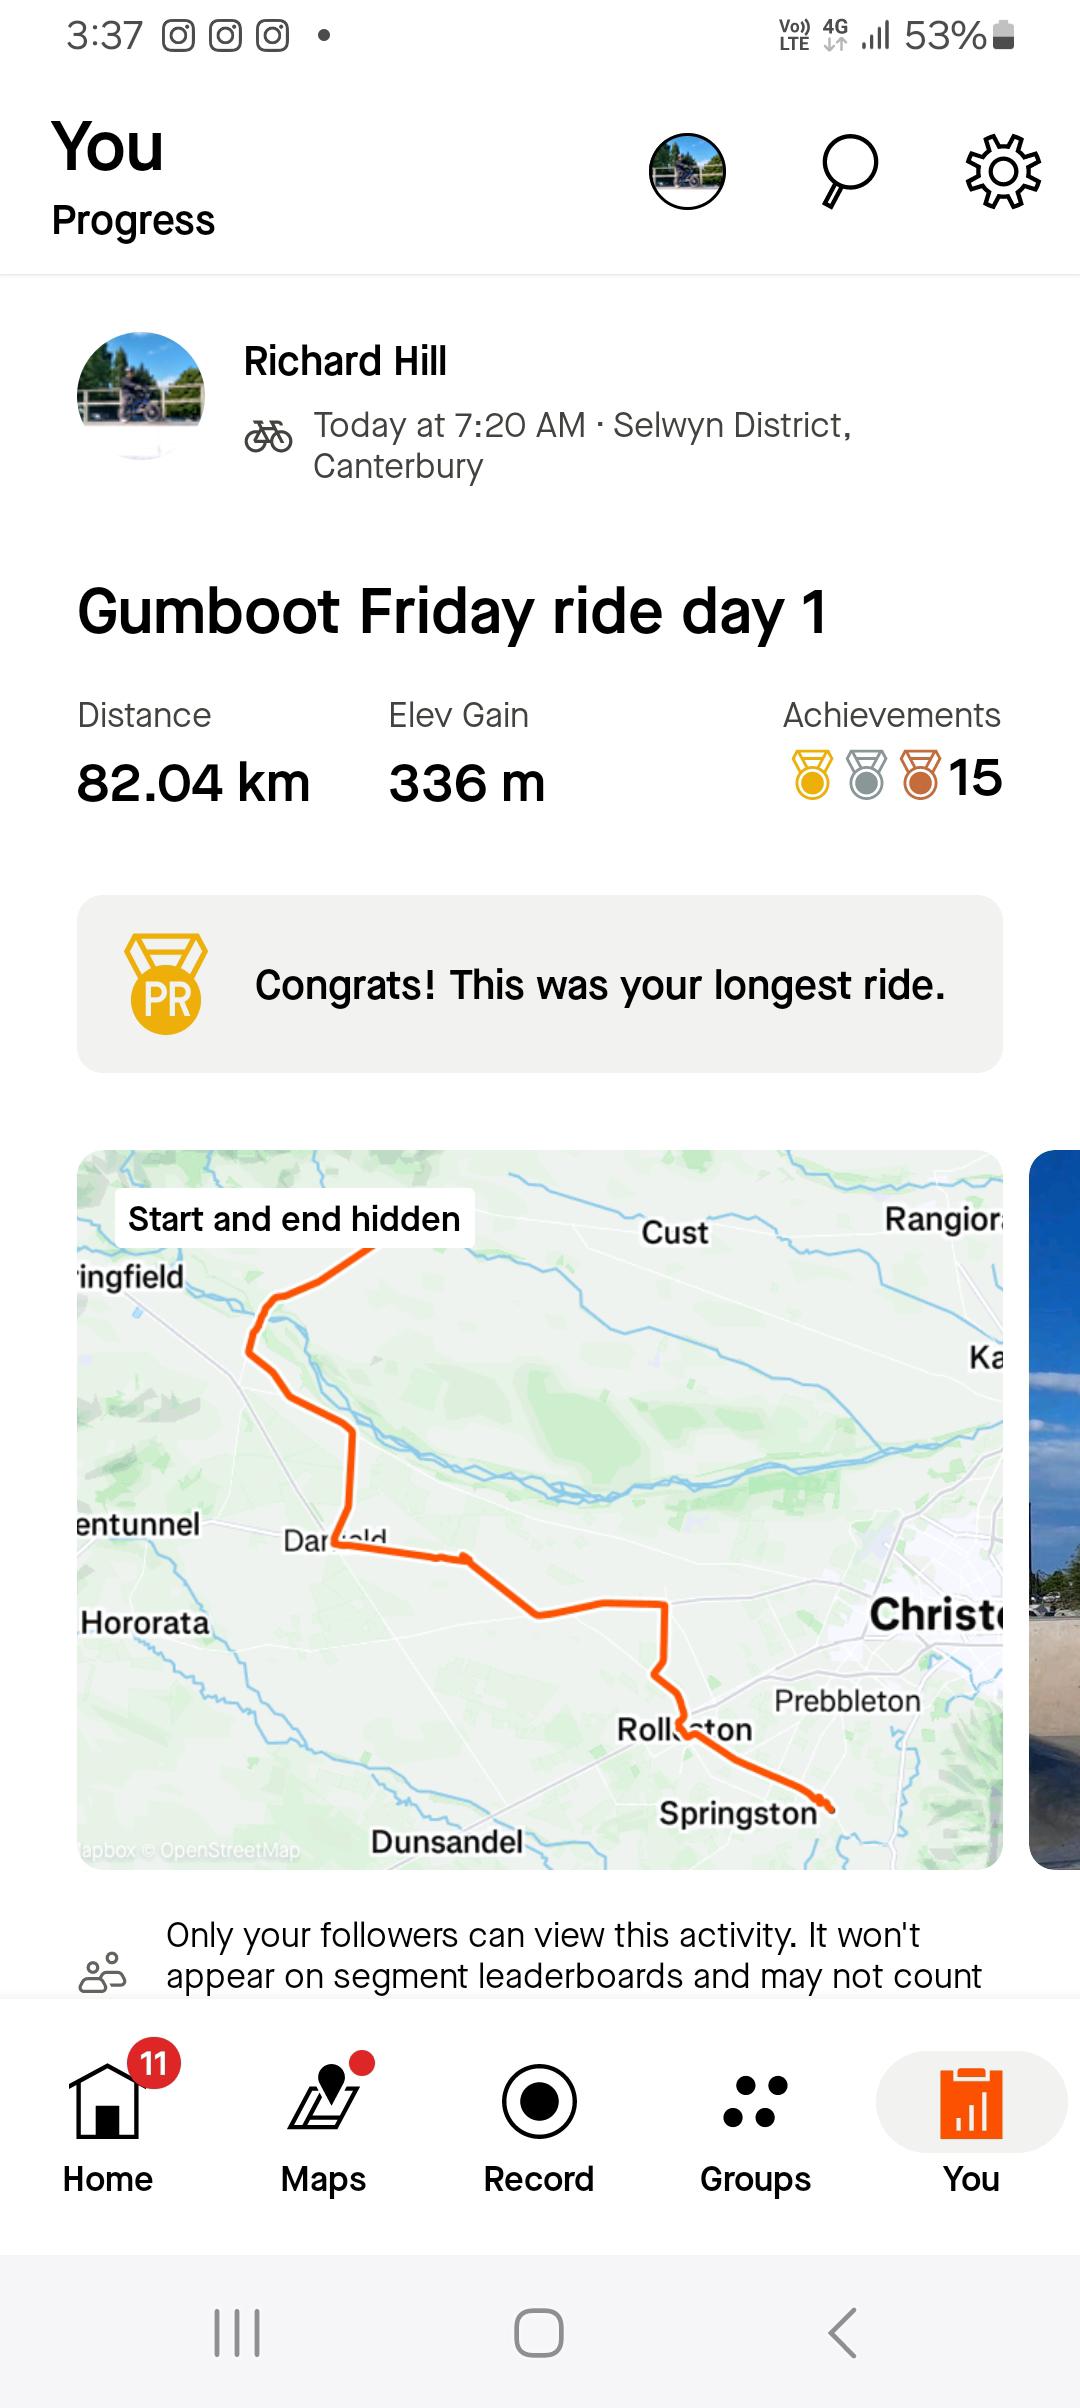
Task: Tap the gold achievement medal
Action: [812, 776]
